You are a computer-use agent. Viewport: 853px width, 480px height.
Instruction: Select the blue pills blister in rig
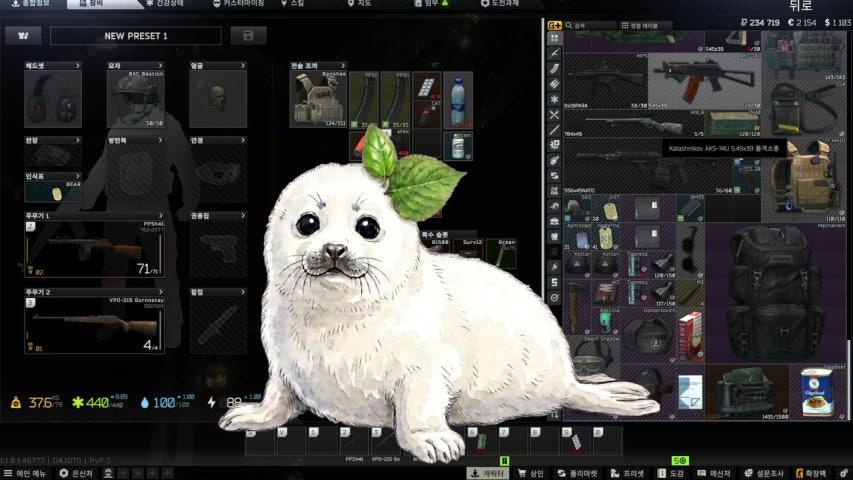(x=426, y=87)
